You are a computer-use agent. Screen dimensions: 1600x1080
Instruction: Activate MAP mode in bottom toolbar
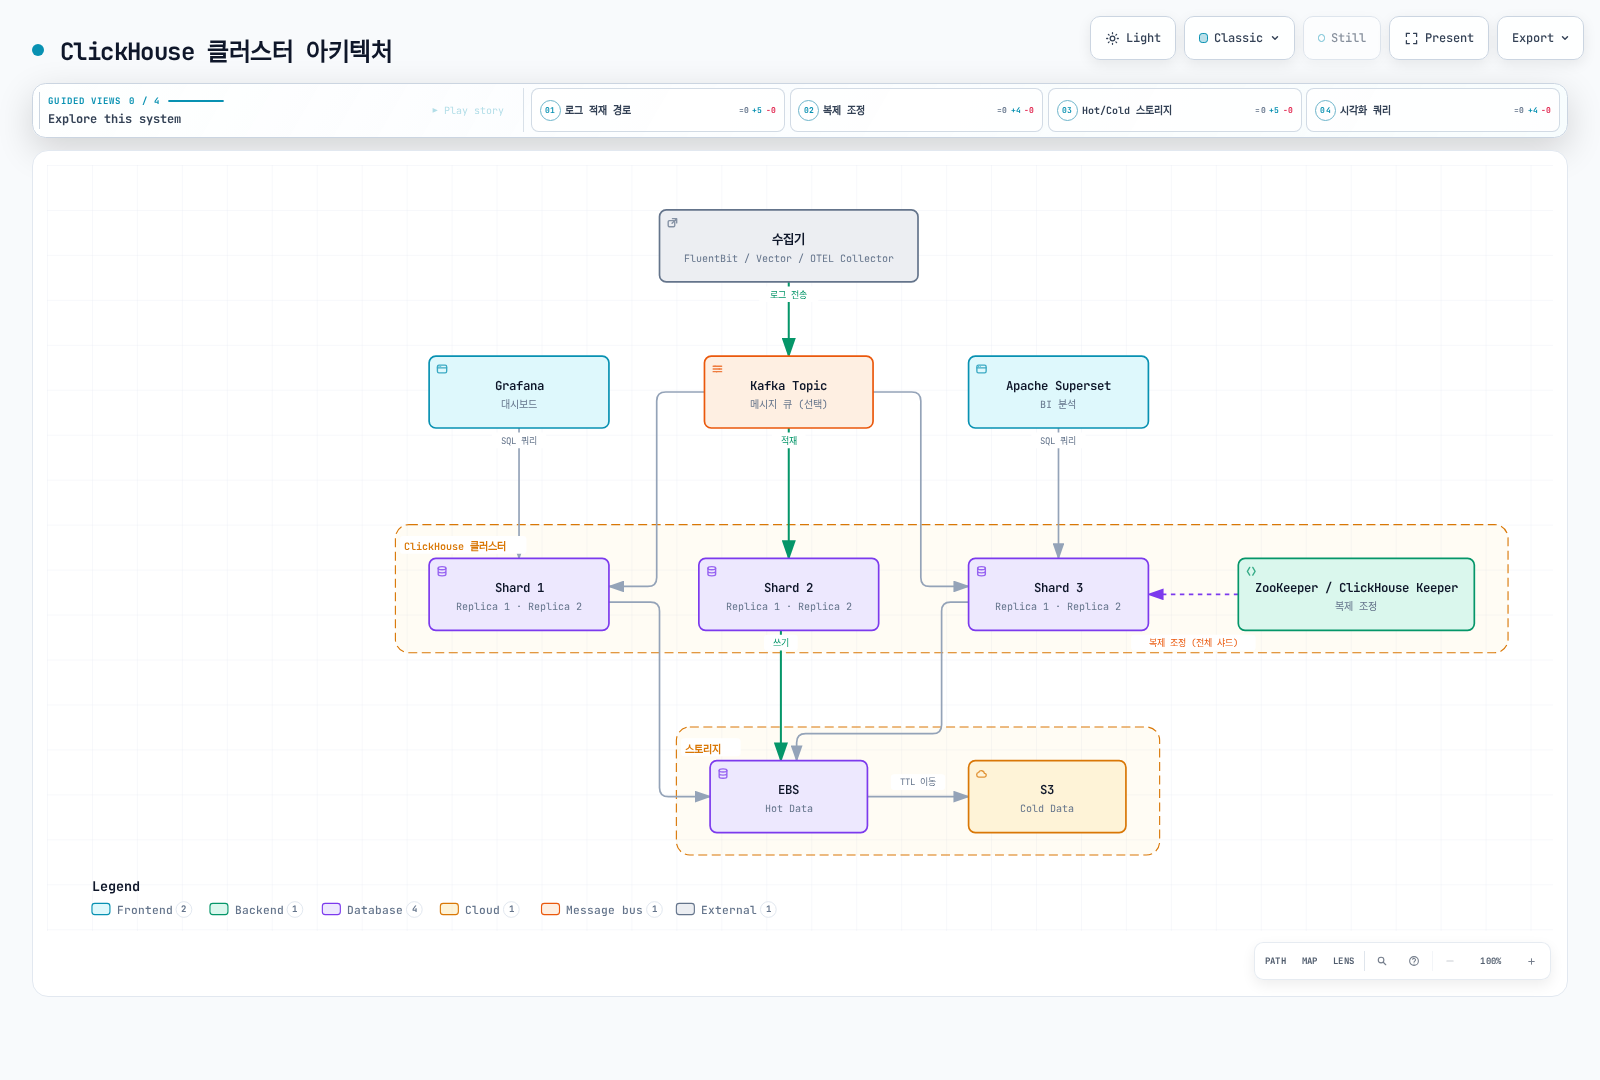[1309, 961]
